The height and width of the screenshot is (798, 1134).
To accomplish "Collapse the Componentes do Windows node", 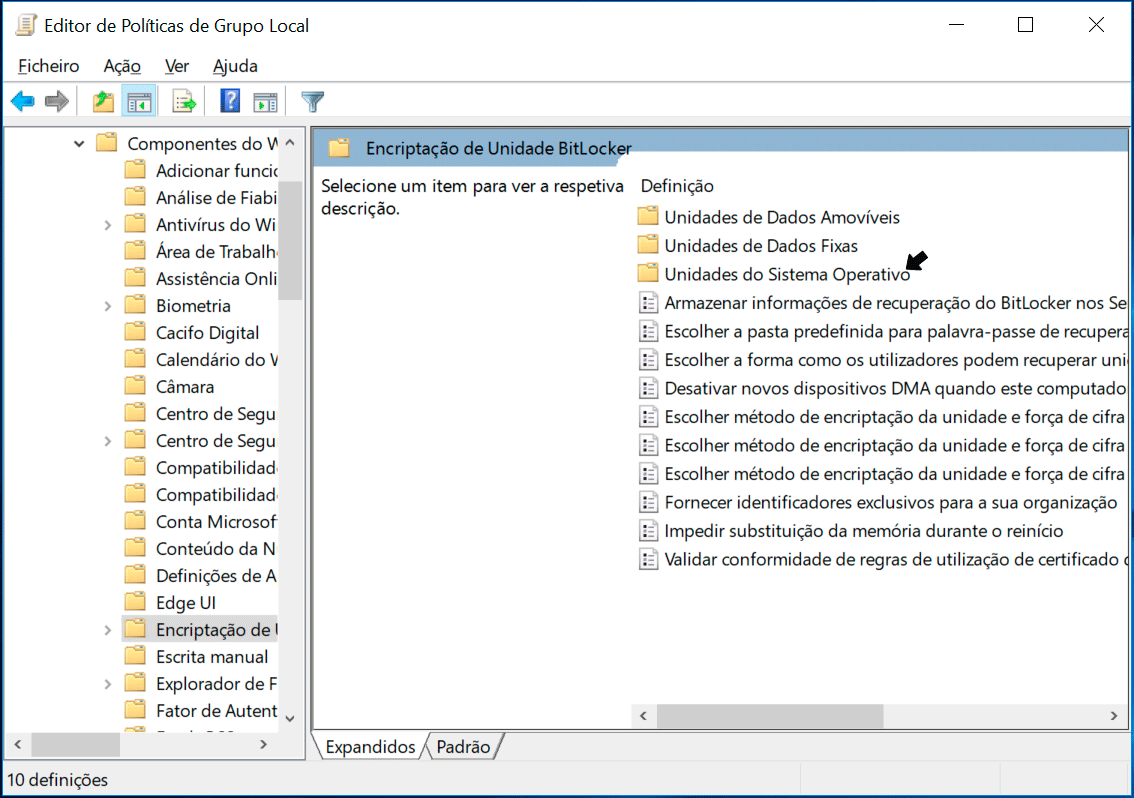I will [79, 143].
